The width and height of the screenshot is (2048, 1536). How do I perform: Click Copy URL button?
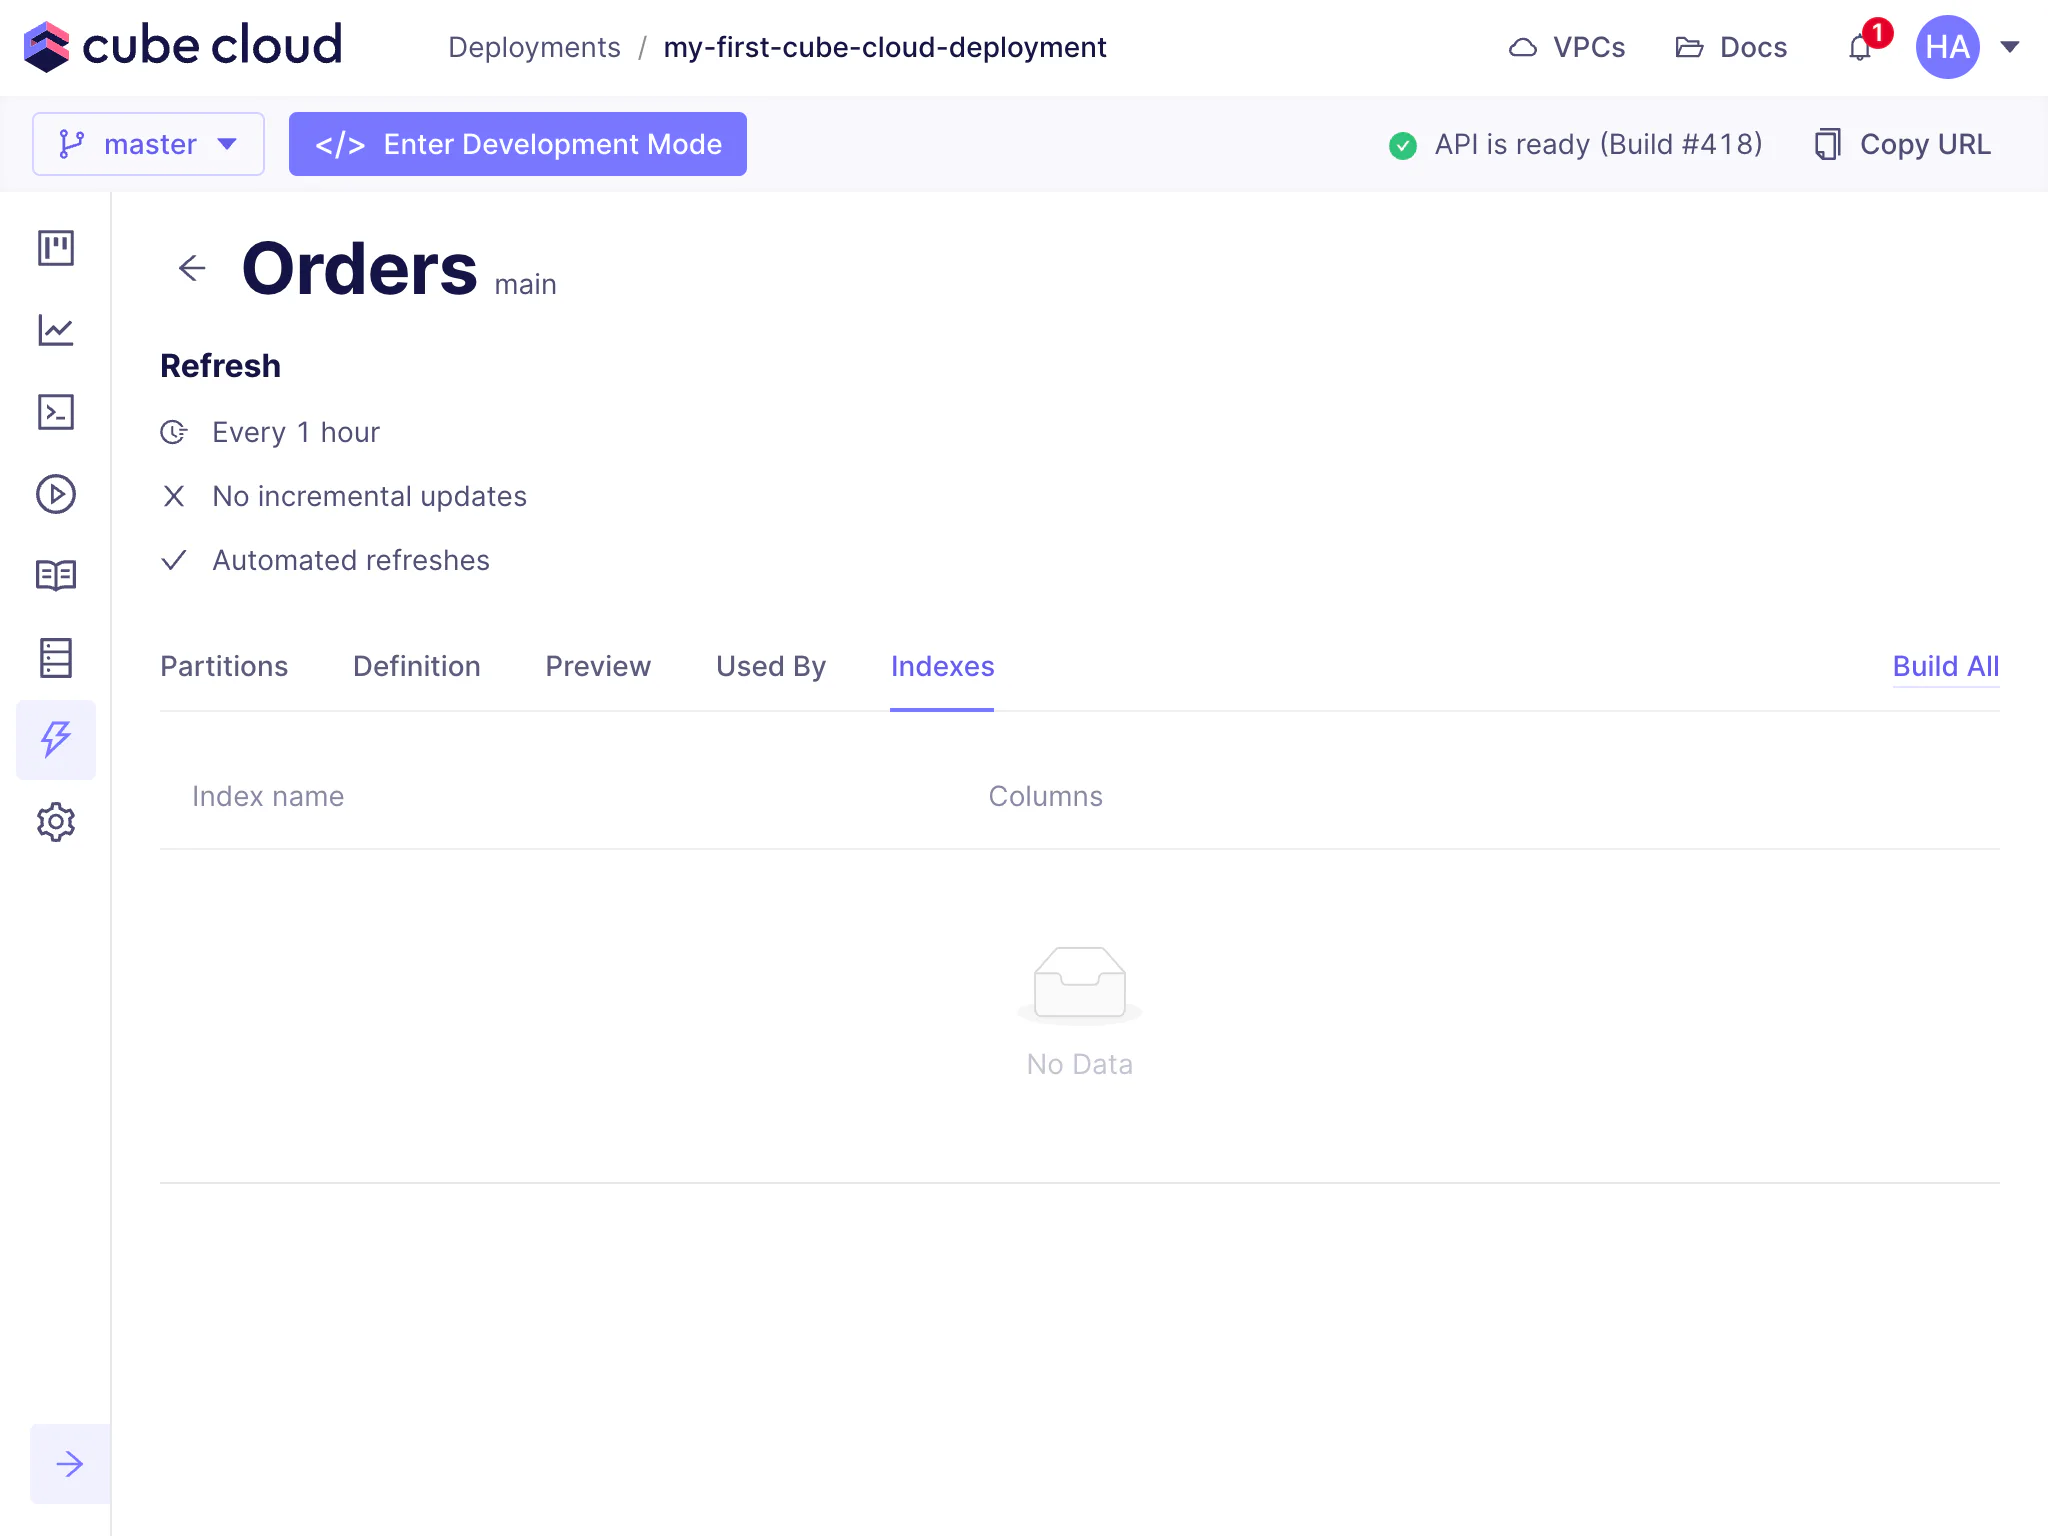pyautogui.click(x=1904, y=144)
